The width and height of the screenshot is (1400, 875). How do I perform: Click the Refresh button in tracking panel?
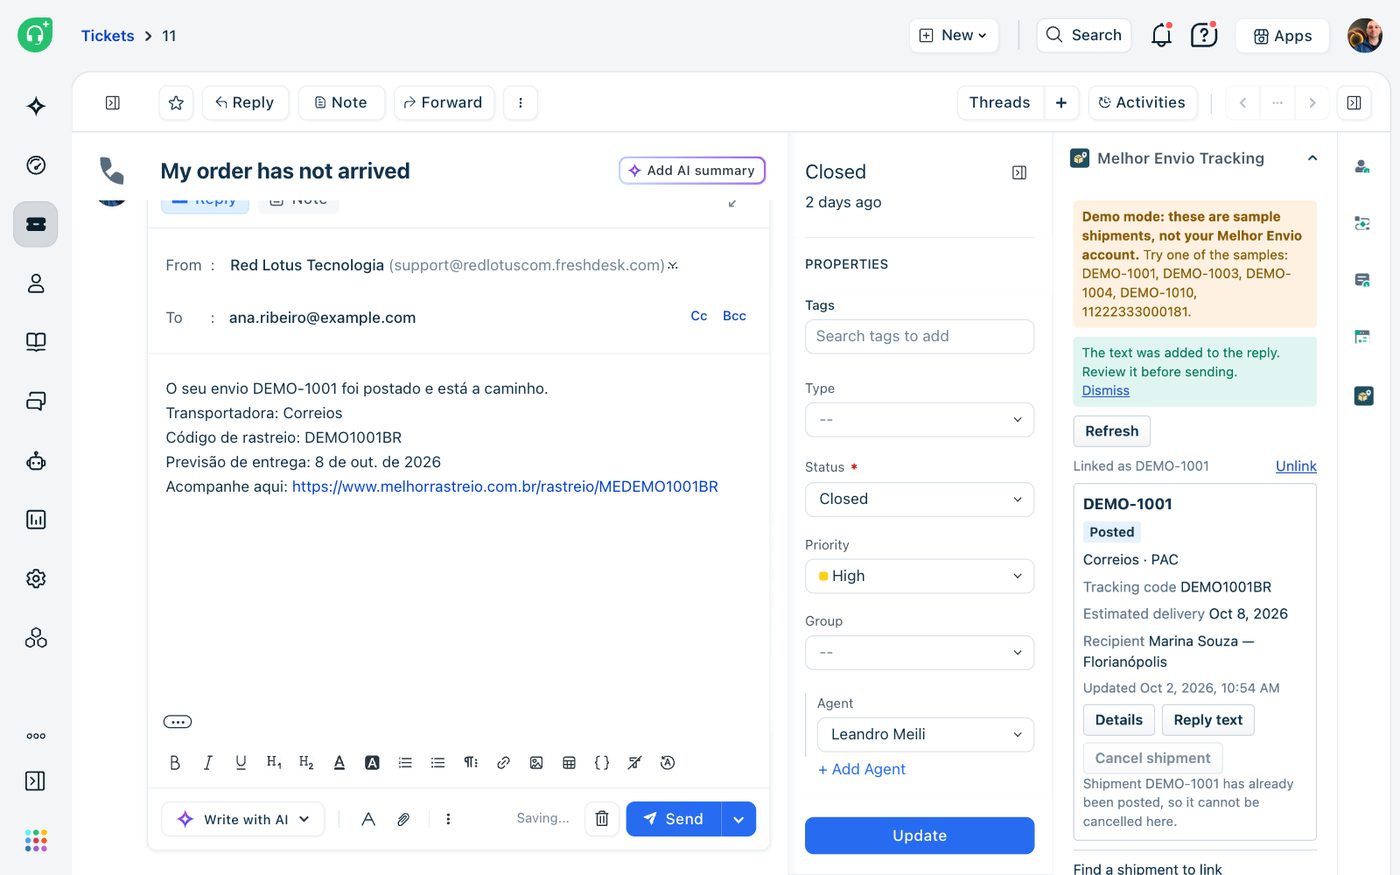tap(1112, 431)
